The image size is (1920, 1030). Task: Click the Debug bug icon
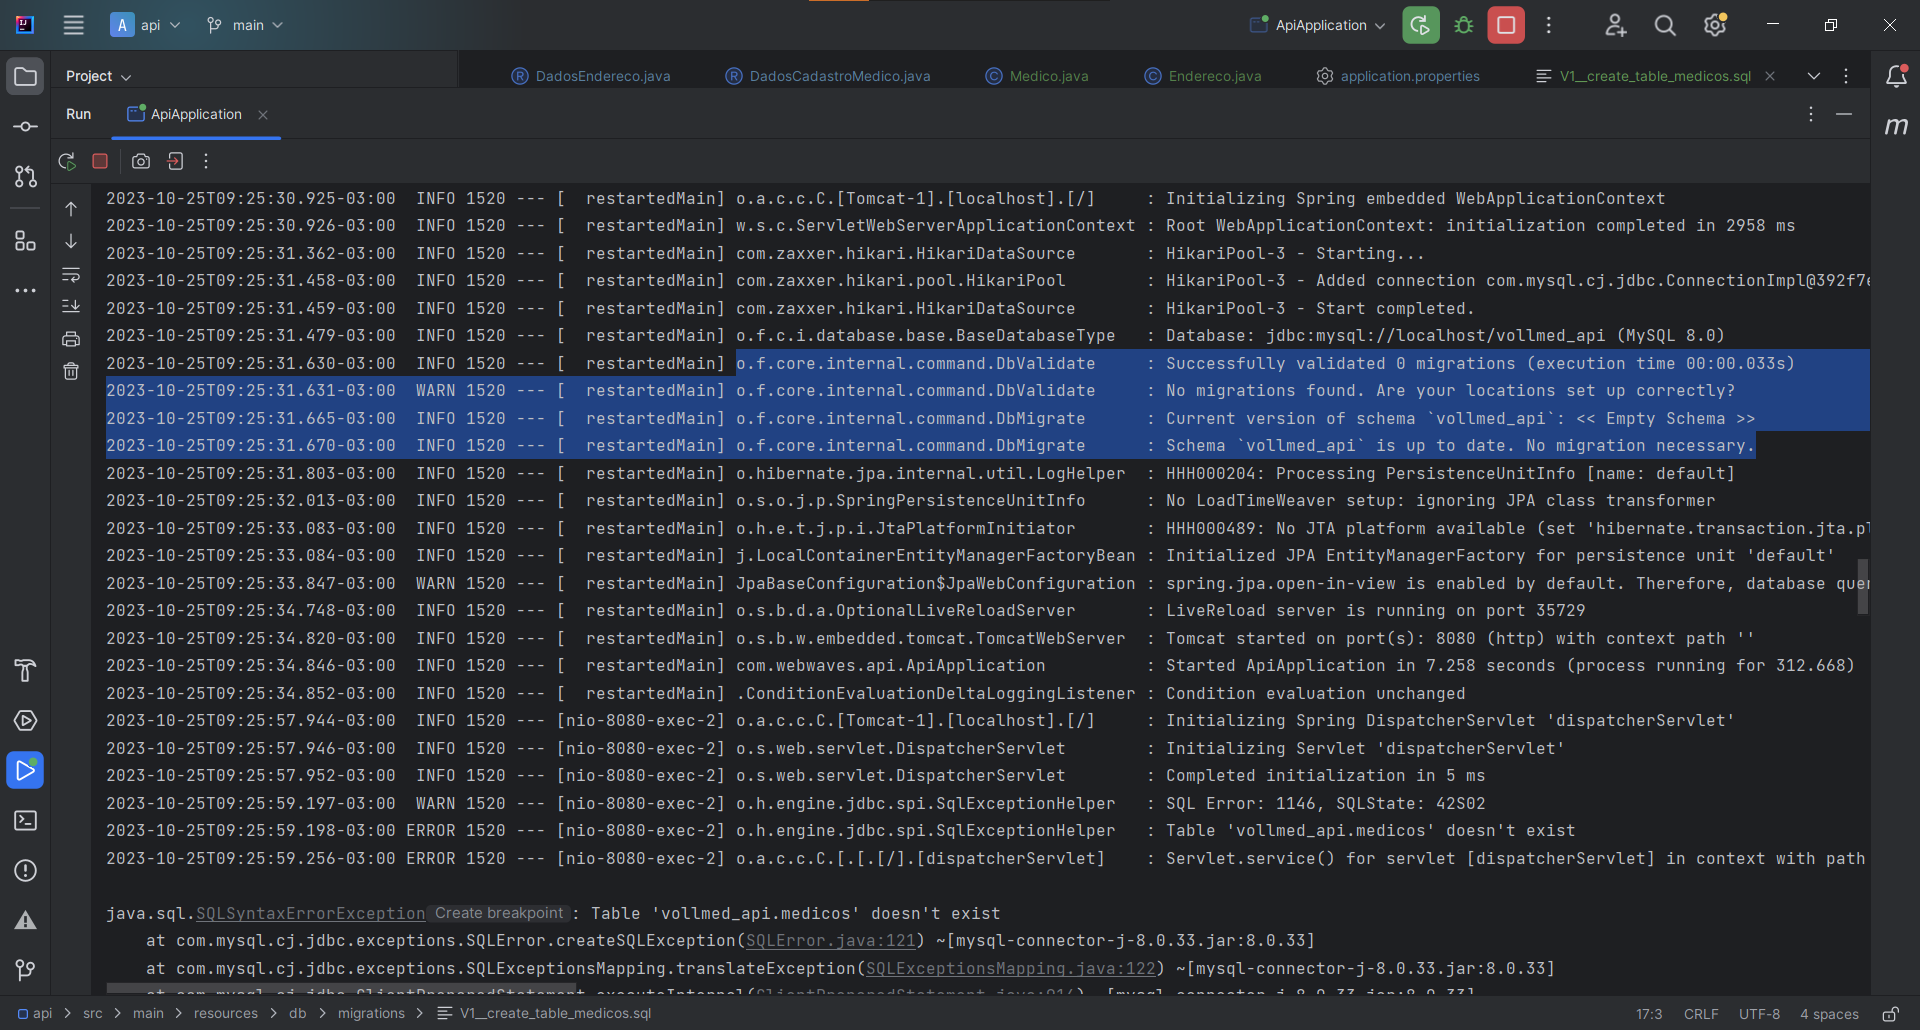pyautogui.click(x=1464, y=25)
